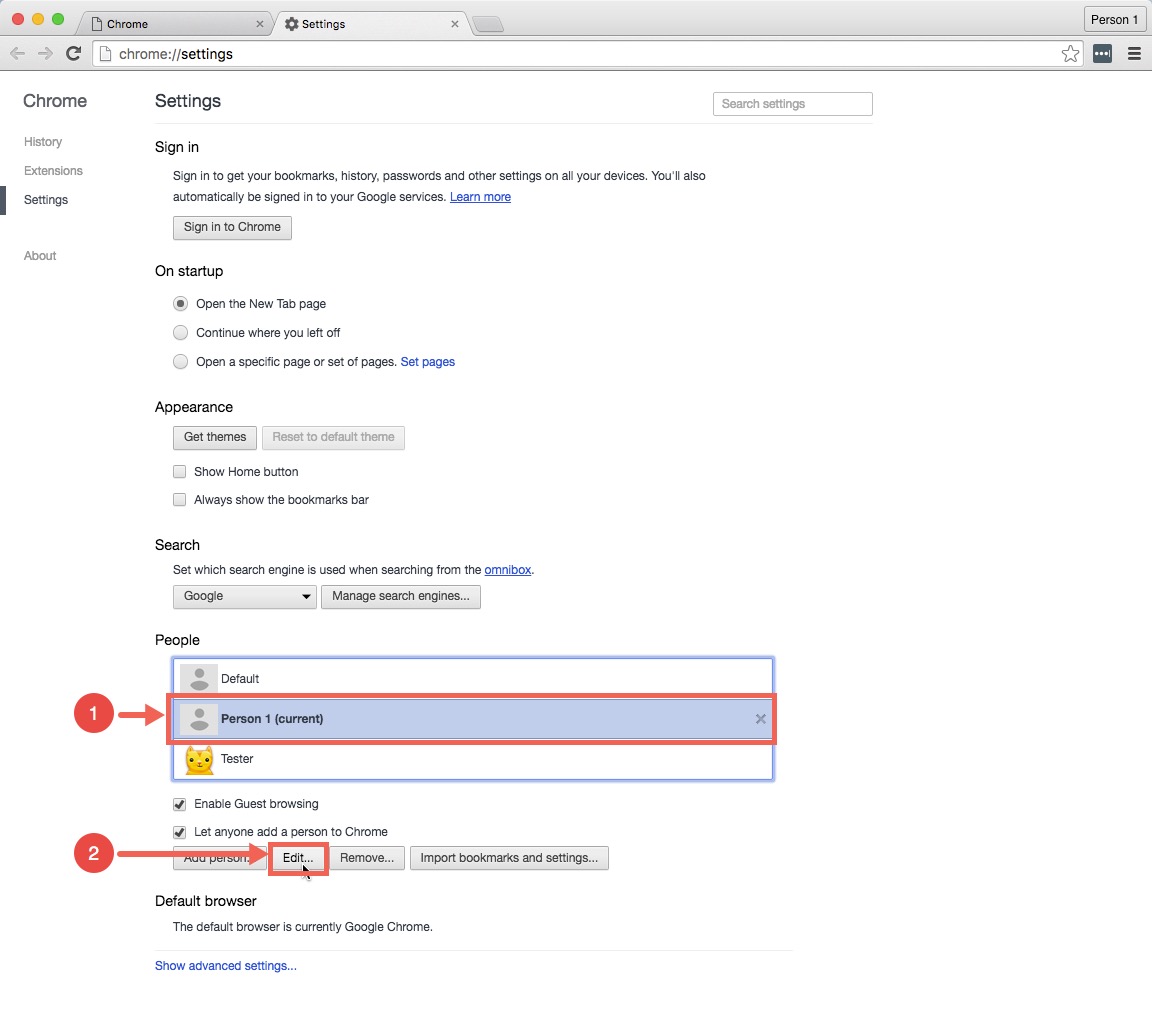Screen dimensions: 1152x1021
Task: Bookmark this page with the star icon
Action: 1070,54
